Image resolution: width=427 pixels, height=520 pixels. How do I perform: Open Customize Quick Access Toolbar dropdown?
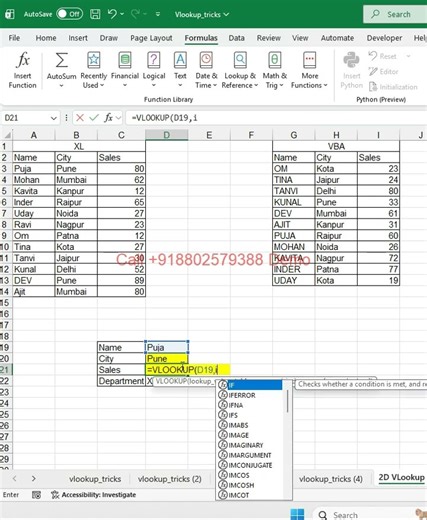point(158,14)
